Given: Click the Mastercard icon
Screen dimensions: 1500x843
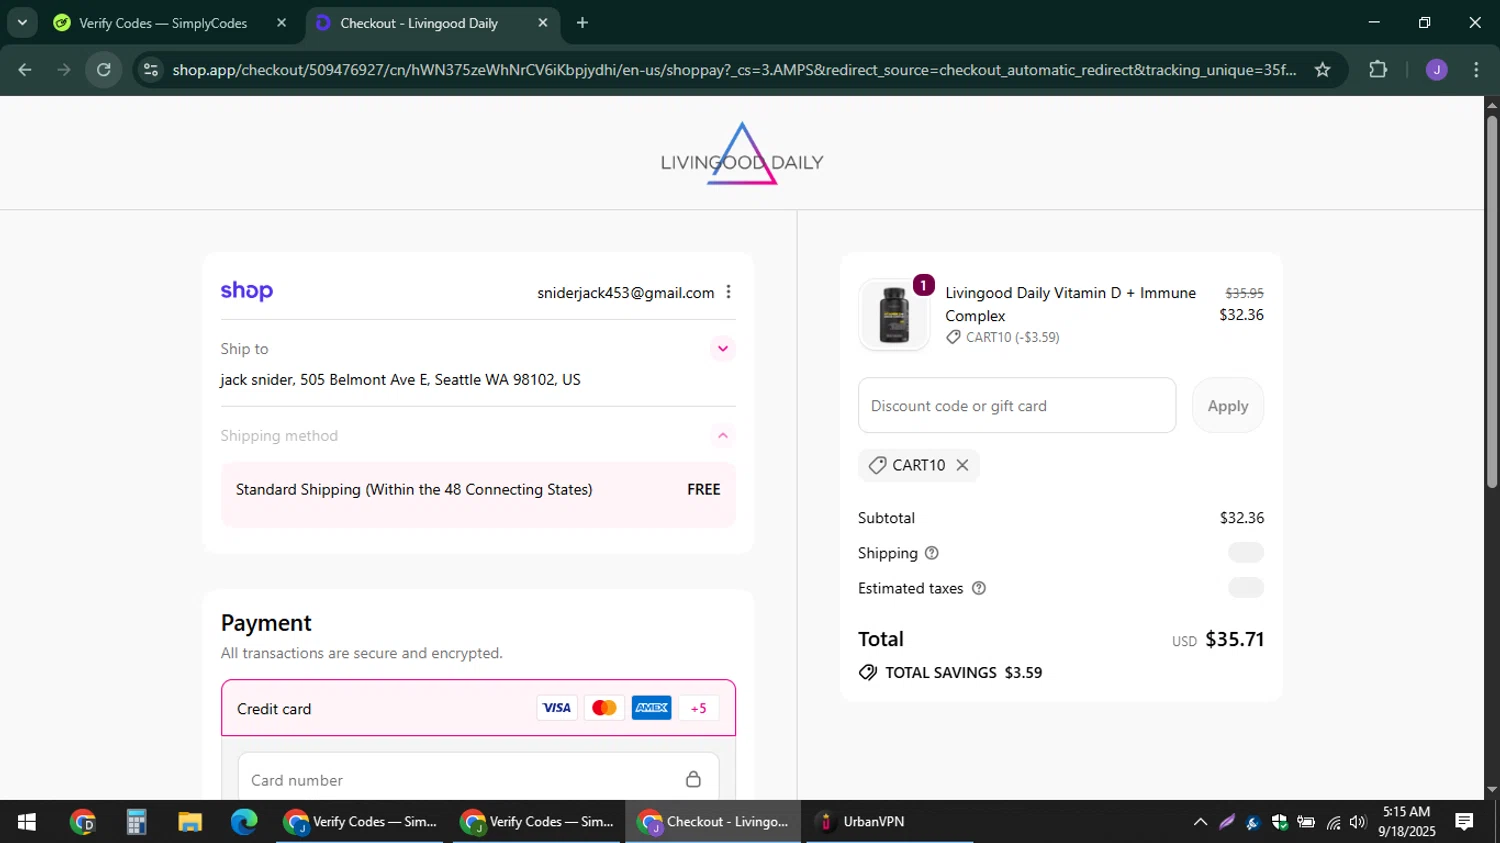Looking at the screenshot, I should pos(604,708).
